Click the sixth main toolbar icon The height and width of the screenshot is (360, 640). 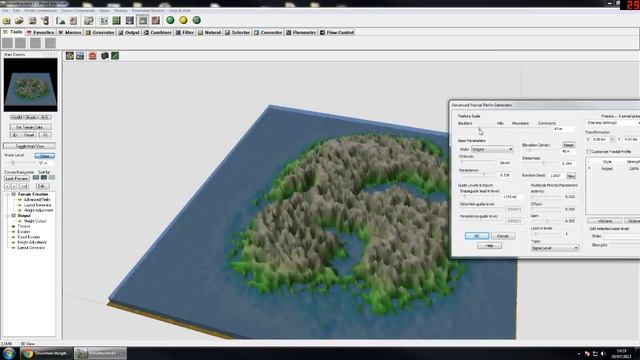73,20
